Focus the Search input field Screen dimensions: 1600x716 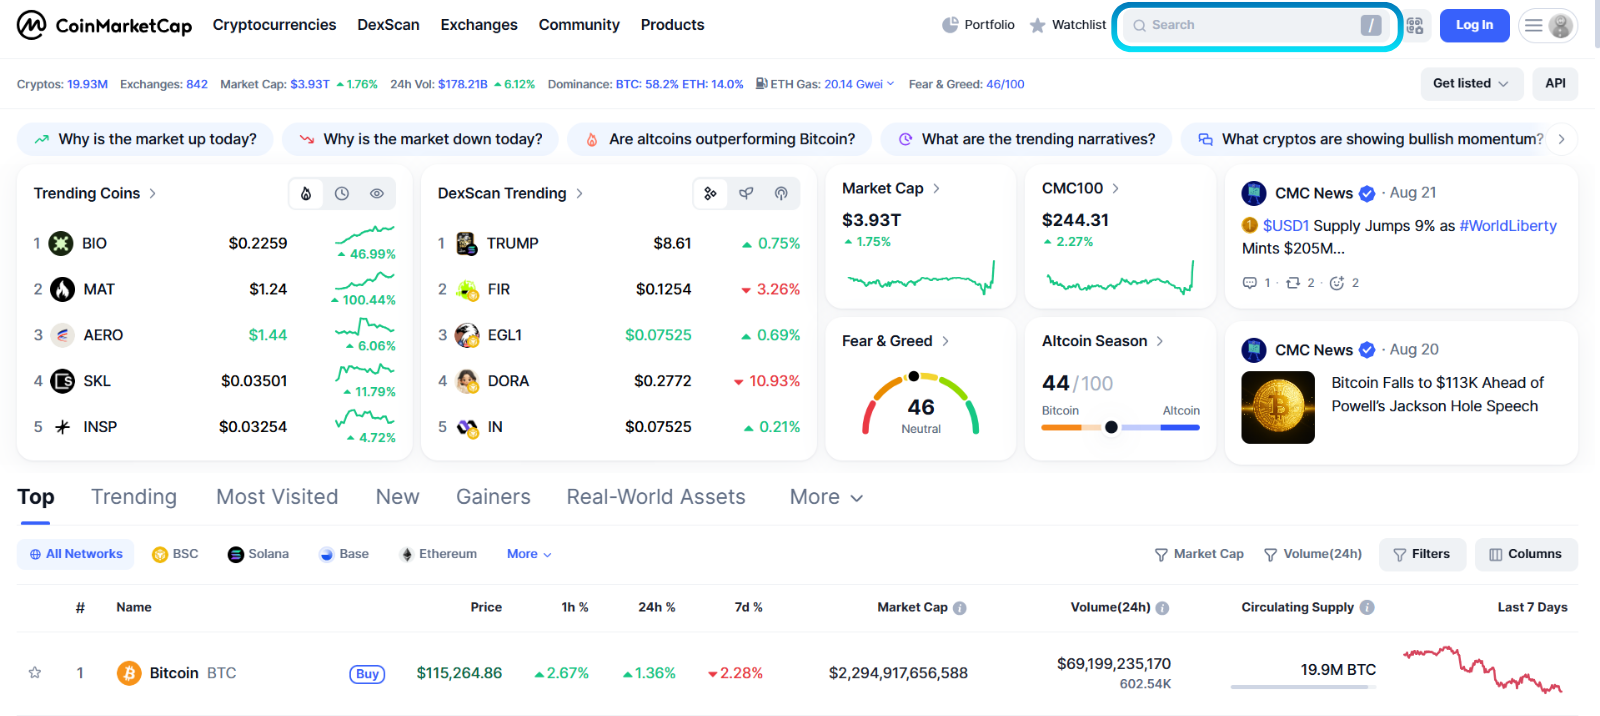click(1256, 25)
